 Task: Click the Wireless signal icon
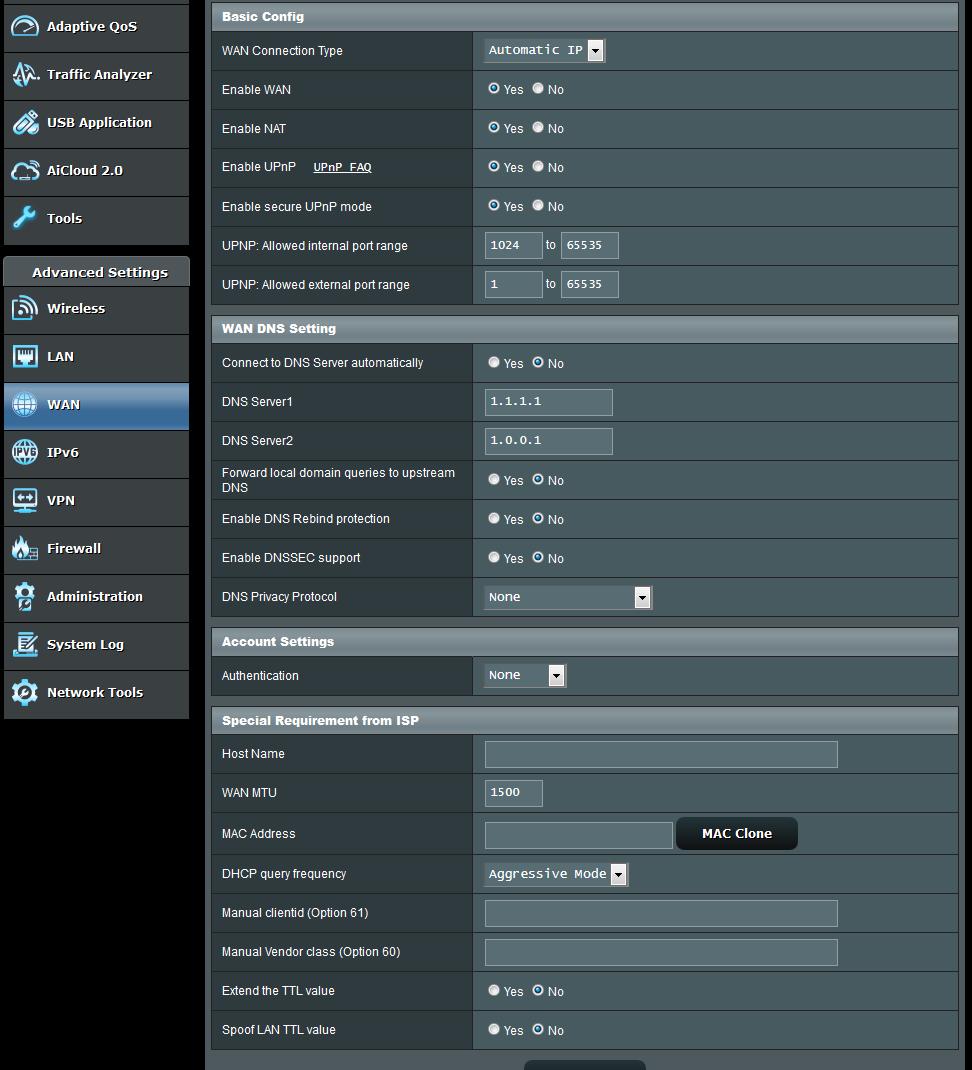click(25, 308)
